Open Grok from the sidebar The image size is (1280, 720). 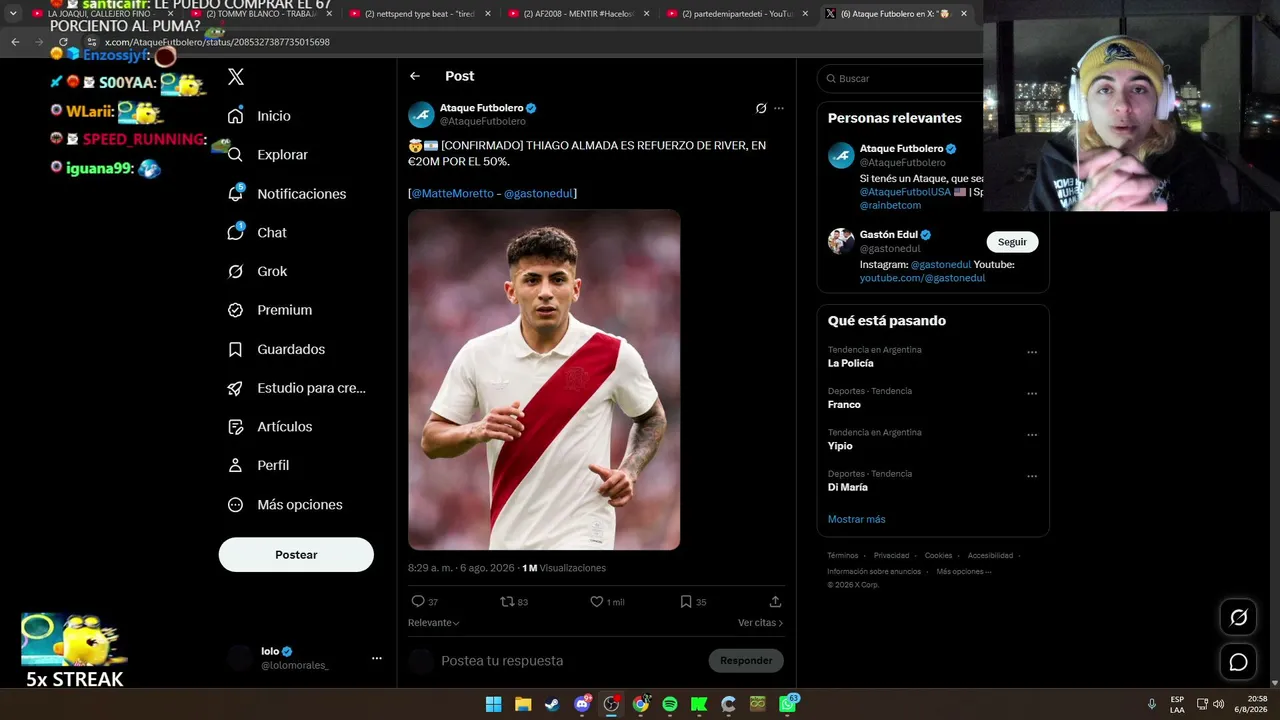(x=257, y=271)
